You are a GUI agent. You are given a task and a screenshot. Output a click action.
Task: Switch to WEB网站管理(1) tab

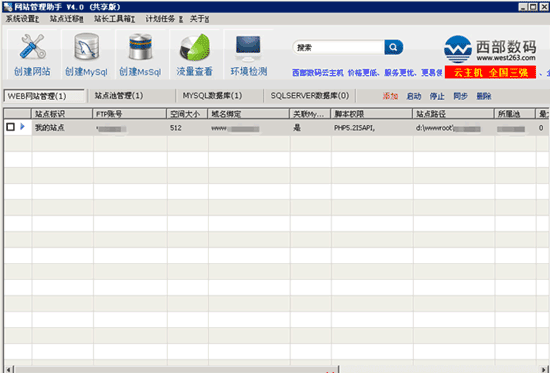coord(44,96)
